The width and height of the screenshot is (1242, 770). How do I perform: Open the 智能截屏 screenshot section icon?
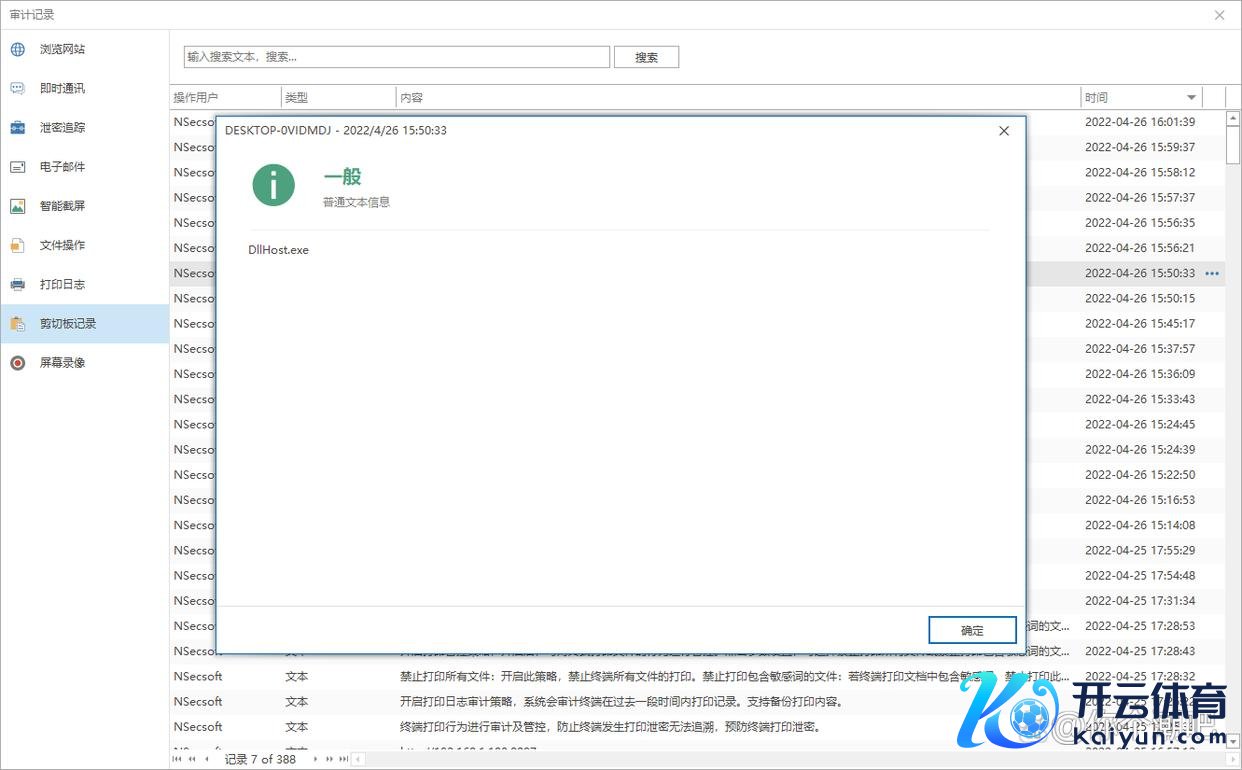(18, 206)
